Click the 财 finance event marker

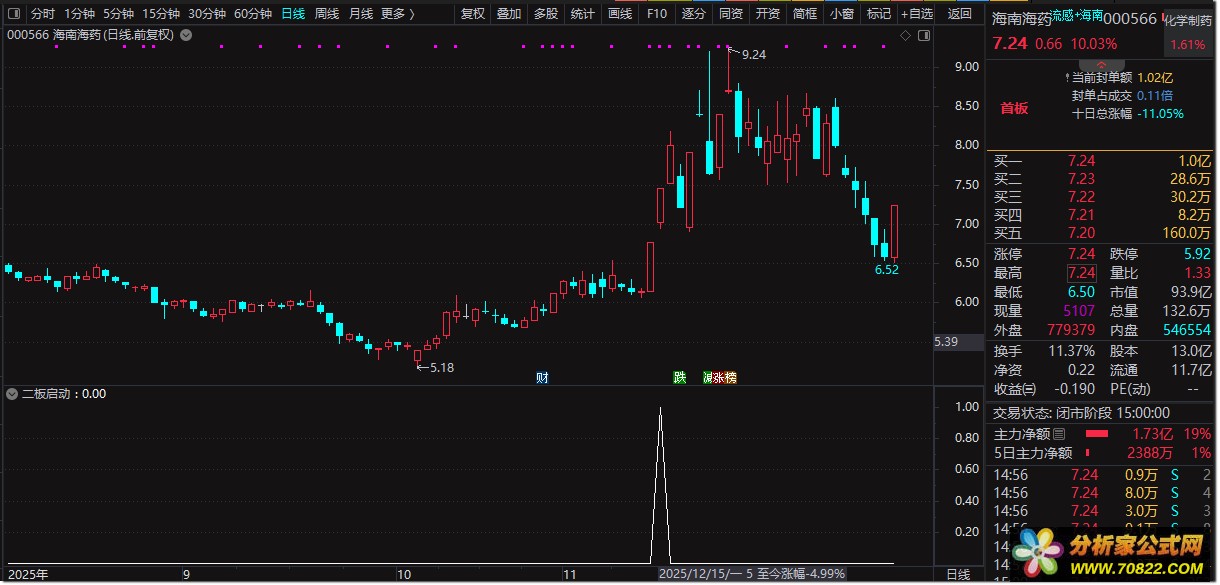click(542, 377)
